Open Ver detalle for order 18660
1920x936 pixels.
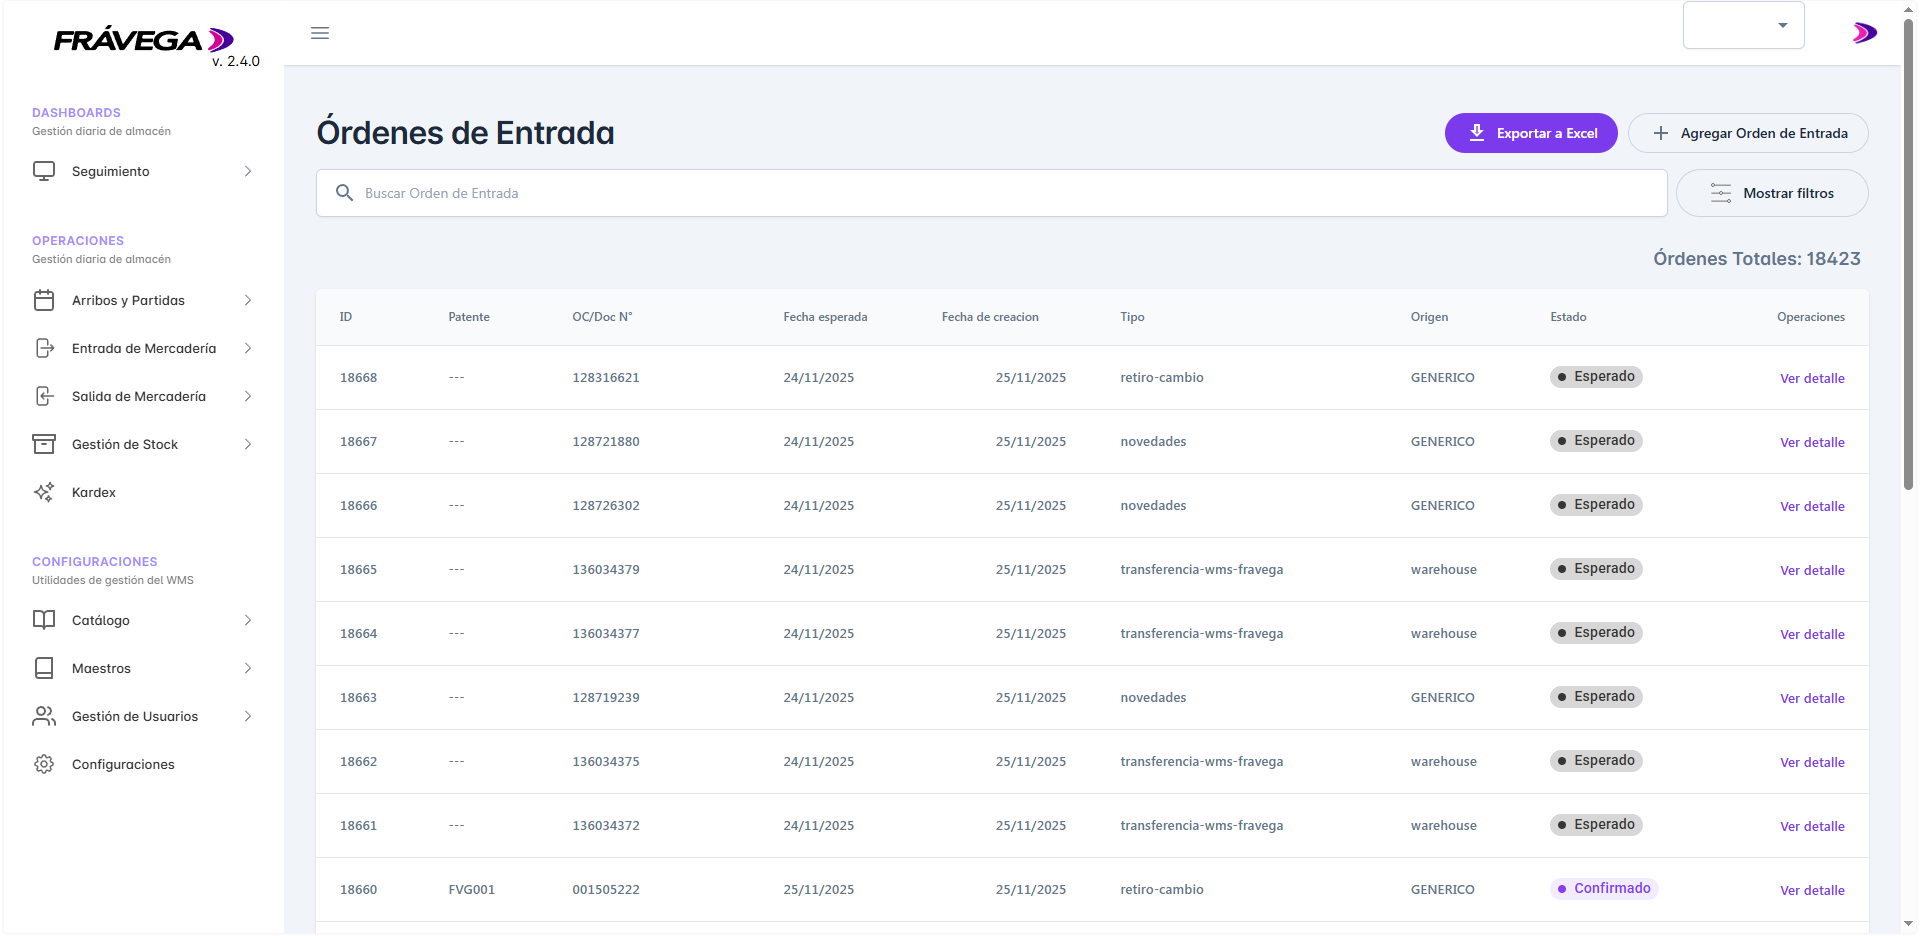[x=1812, y=890]
